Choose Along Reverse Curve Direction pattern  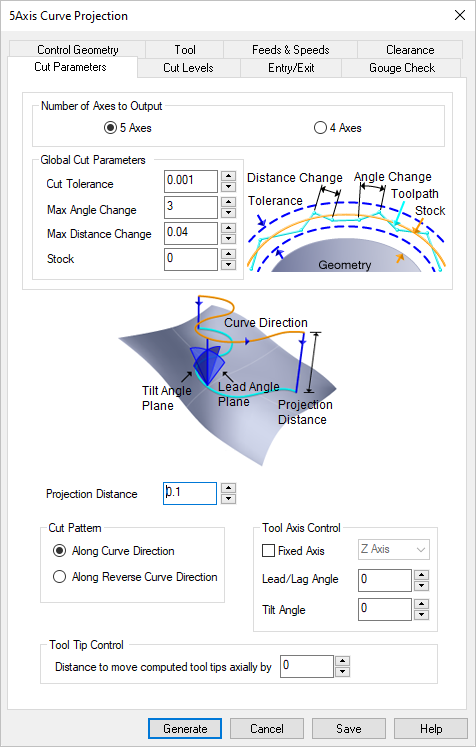[x=135, y=577]
